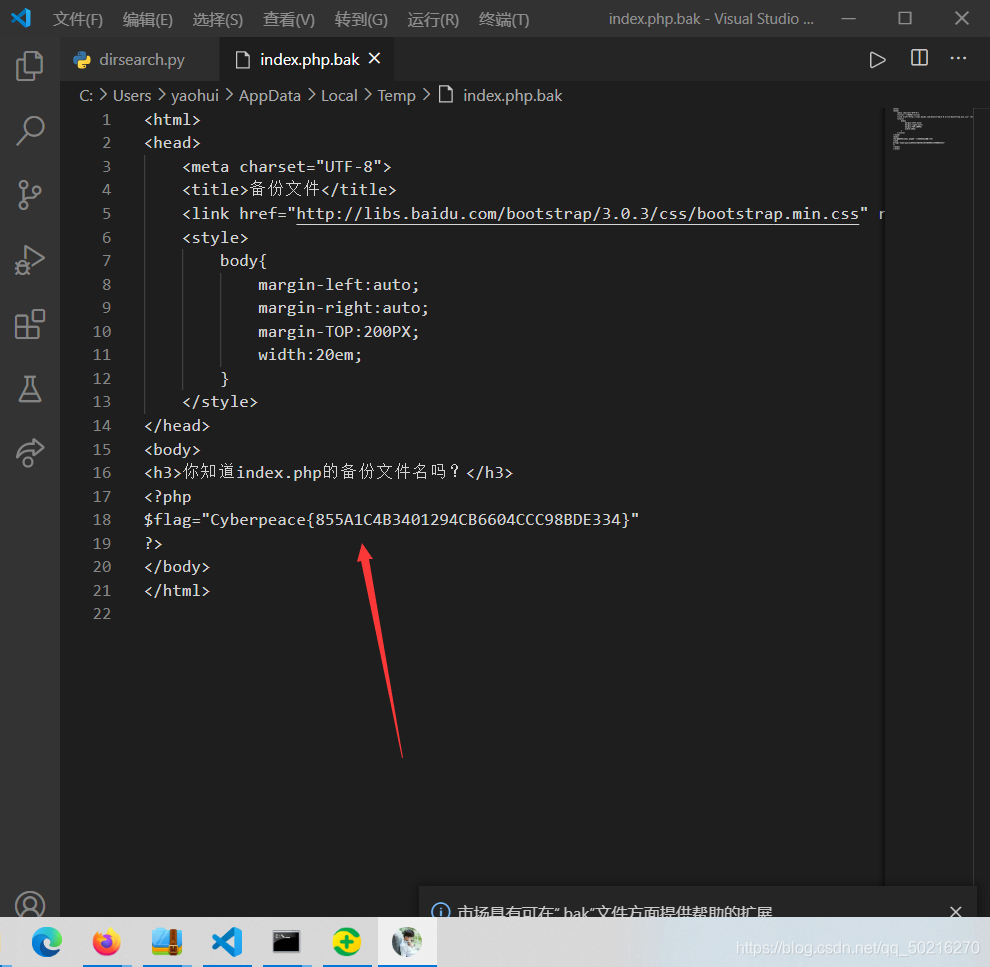
Task: Open the avatar photo app on taskbar
Action: pos(407,942)
